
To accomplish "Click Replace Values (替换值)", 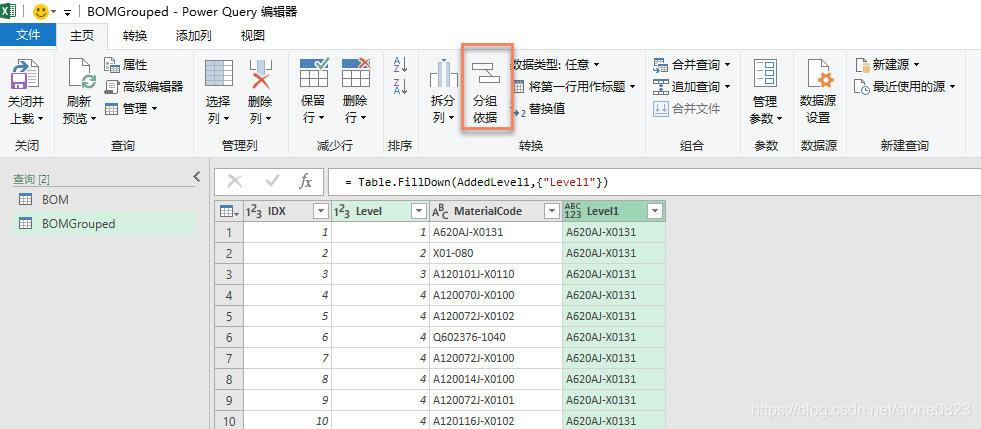I will tap(539, 108).
